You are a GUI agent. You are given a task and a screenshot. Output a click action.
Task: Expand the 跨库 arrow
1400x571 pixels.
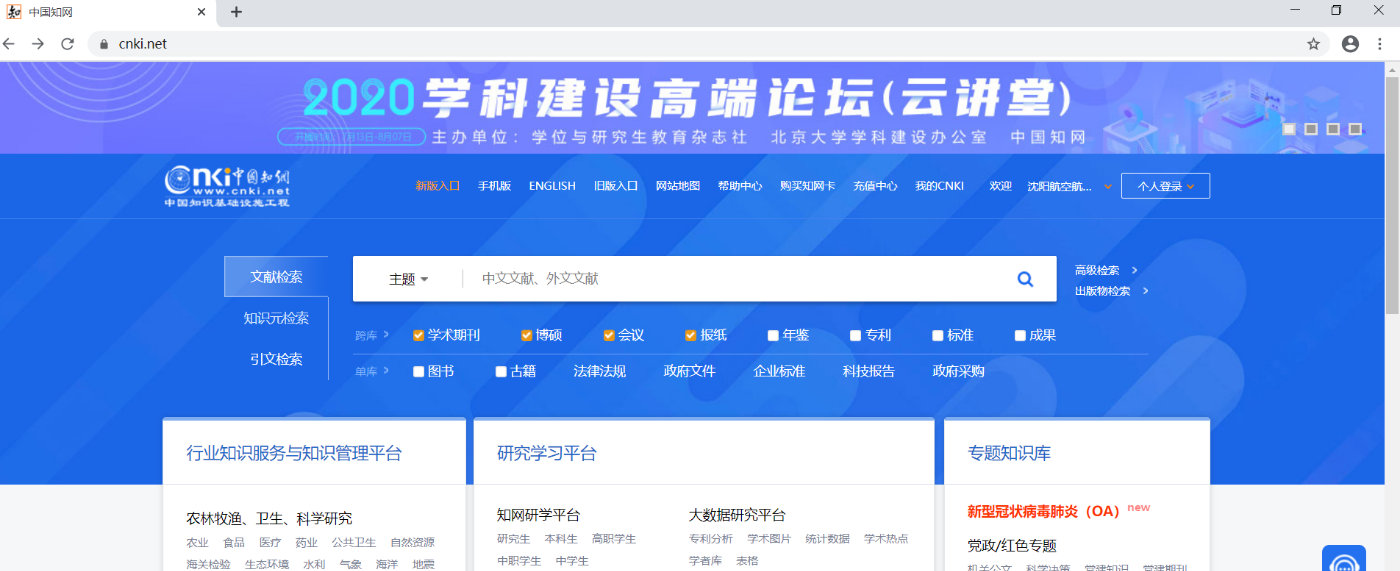tap(386, 336)
